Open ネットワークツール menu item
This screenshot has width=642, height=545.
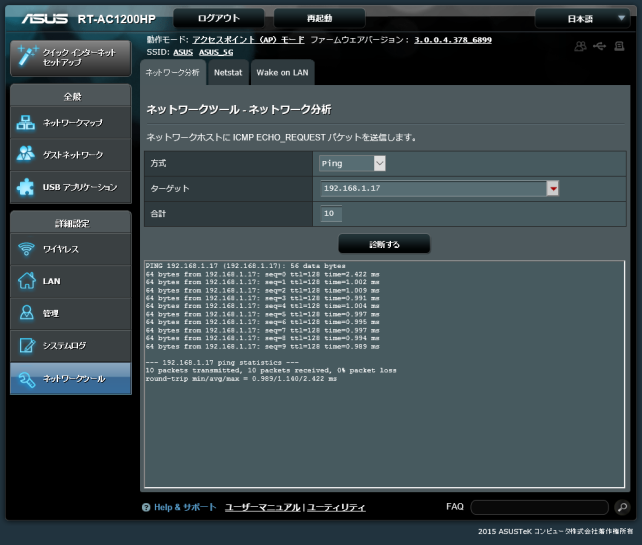70,379
